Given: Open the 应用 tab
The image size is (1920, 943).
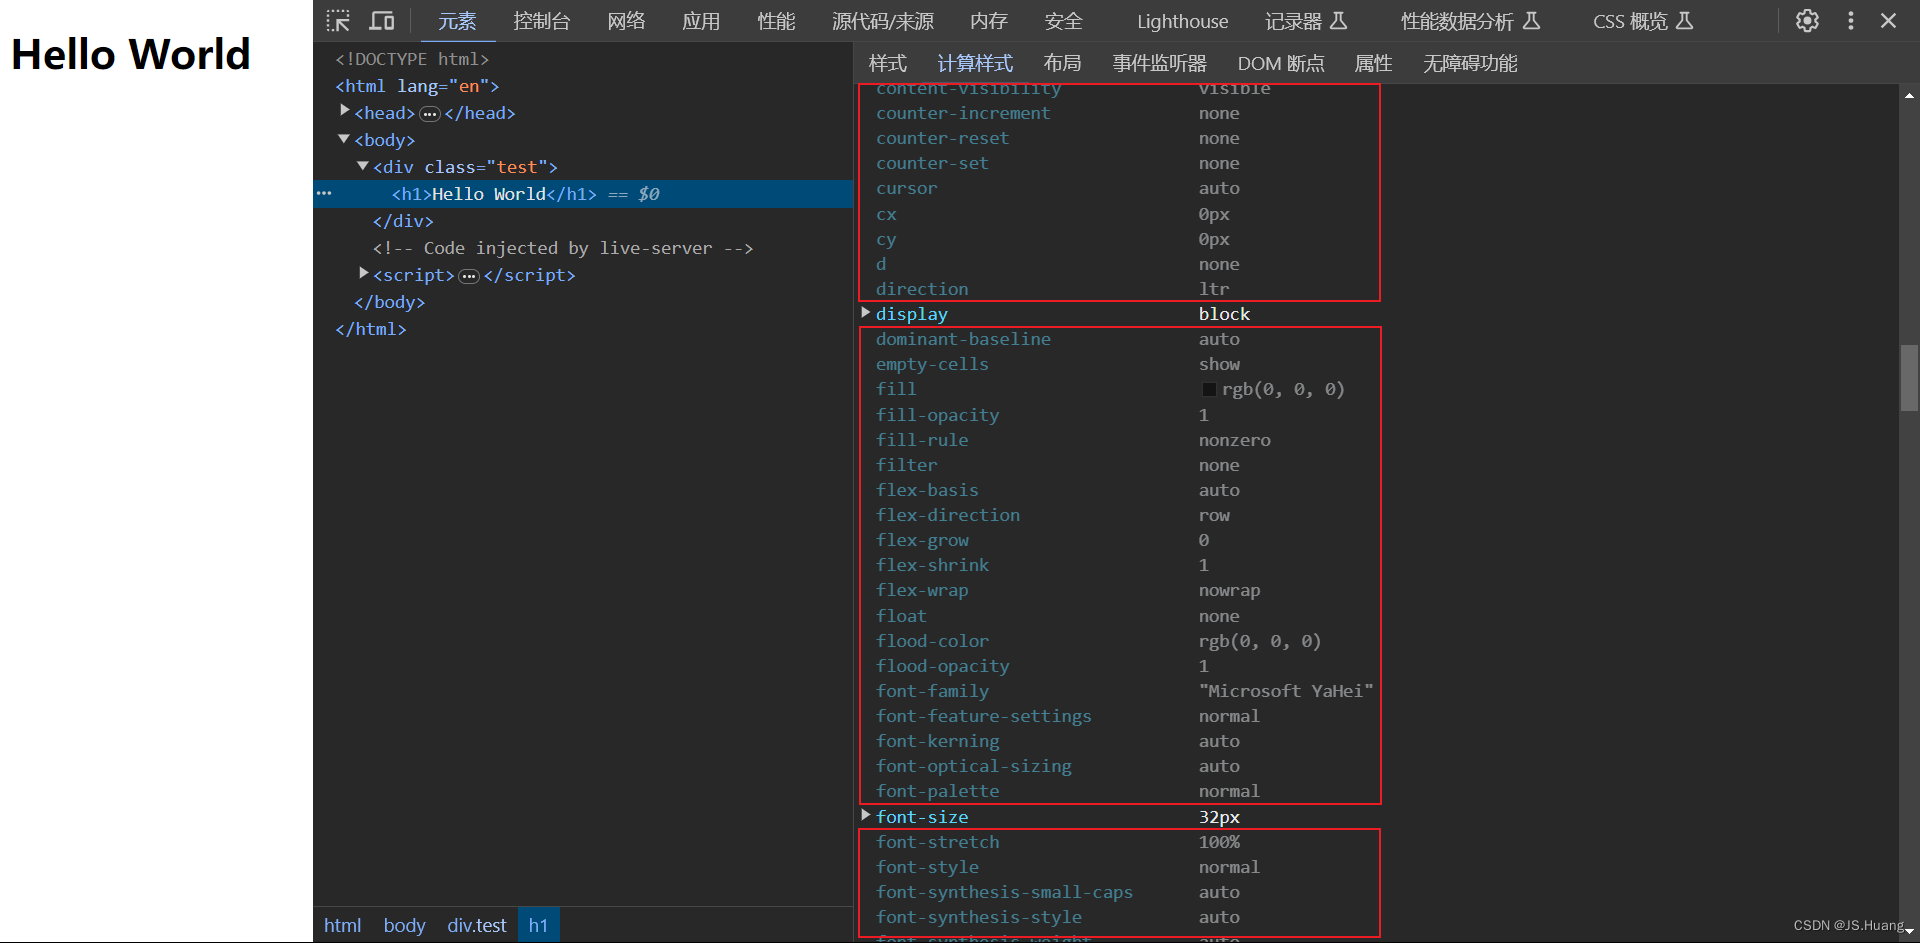Looking at the screenshot, I should (x=701, y=21).
